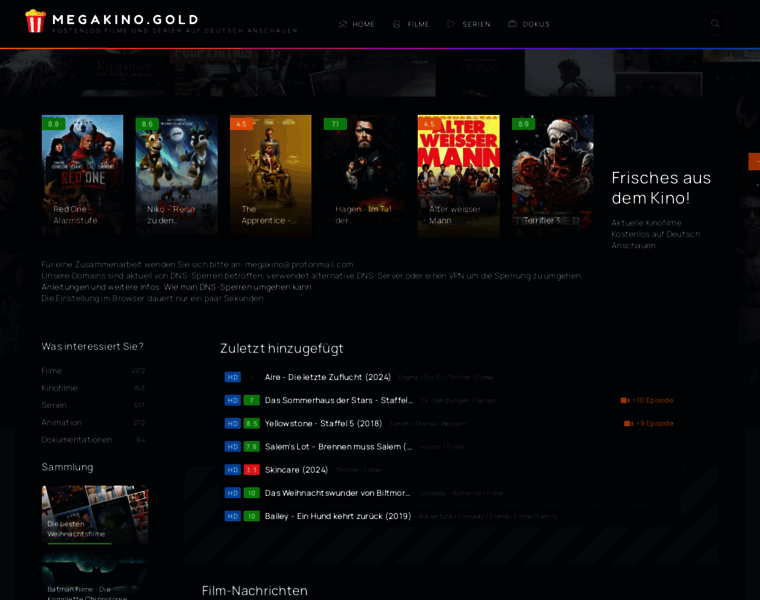Click 'Horror / Filme' genre text
The height and width of the screenshot is (600, 760).
click(x=442, y=447)
